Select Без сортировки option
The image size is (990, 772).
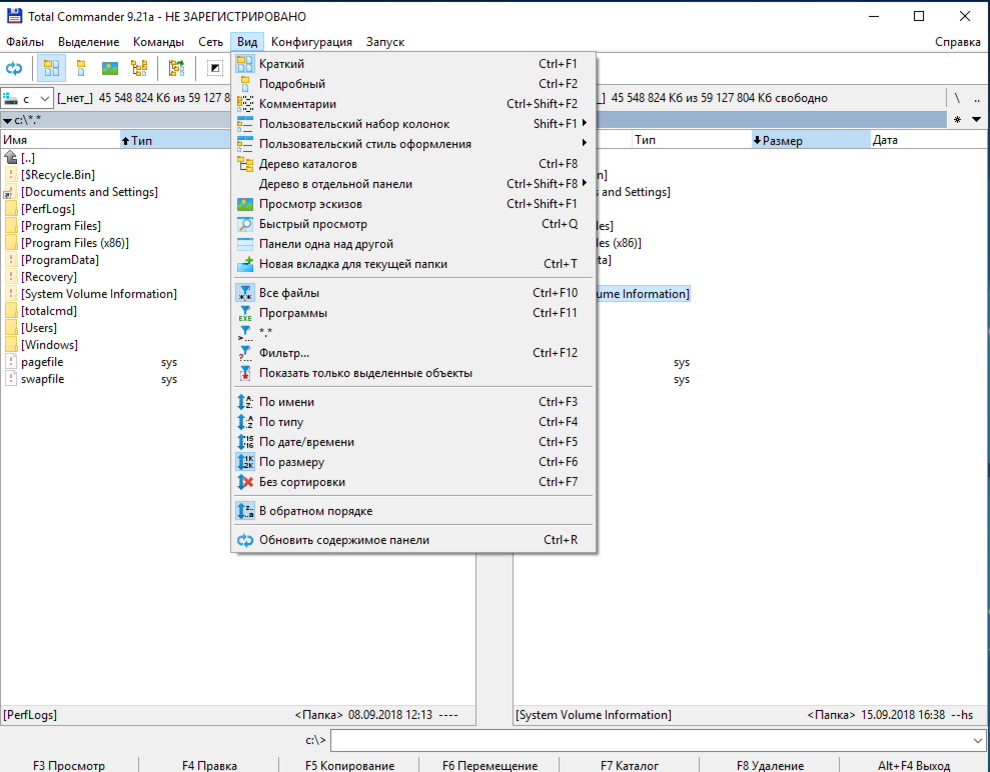(x=414, y=482)
